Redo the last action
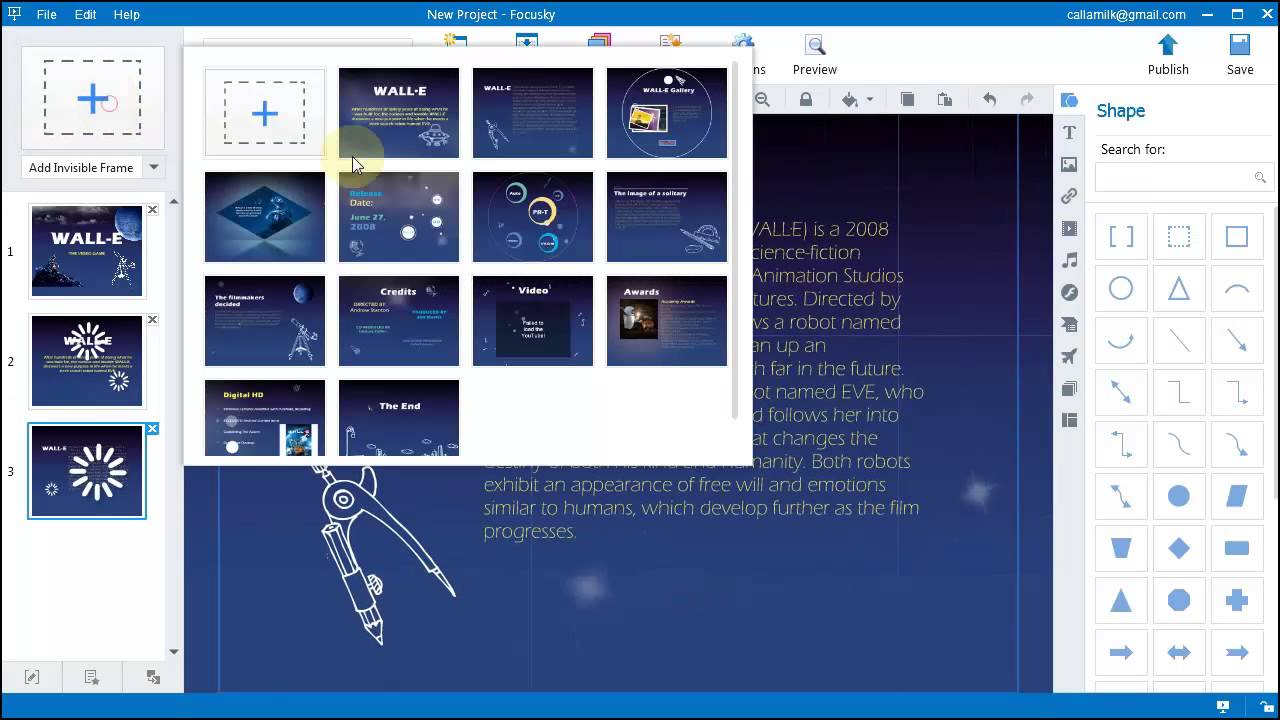 tap(1027, 100)
